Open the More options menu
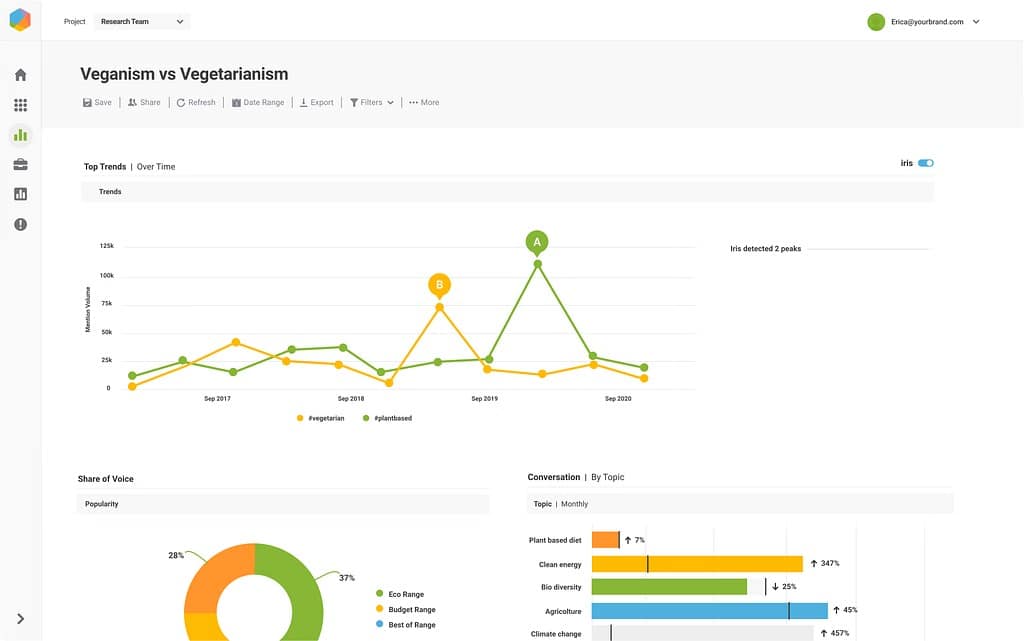1024x641 pixels. 424,101
